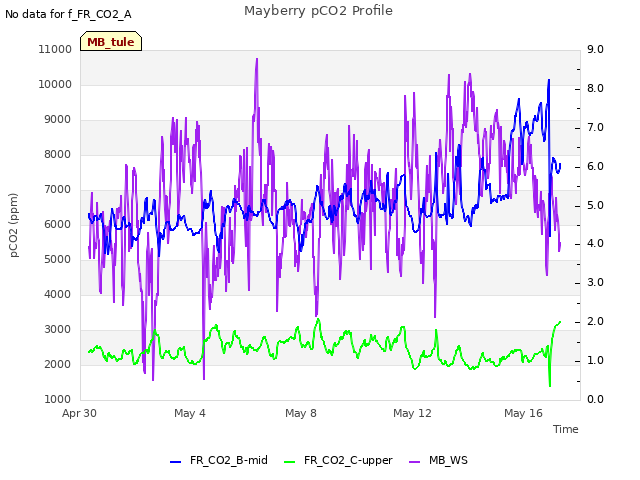Click the pCO2 (ppm) axis label

14,225
